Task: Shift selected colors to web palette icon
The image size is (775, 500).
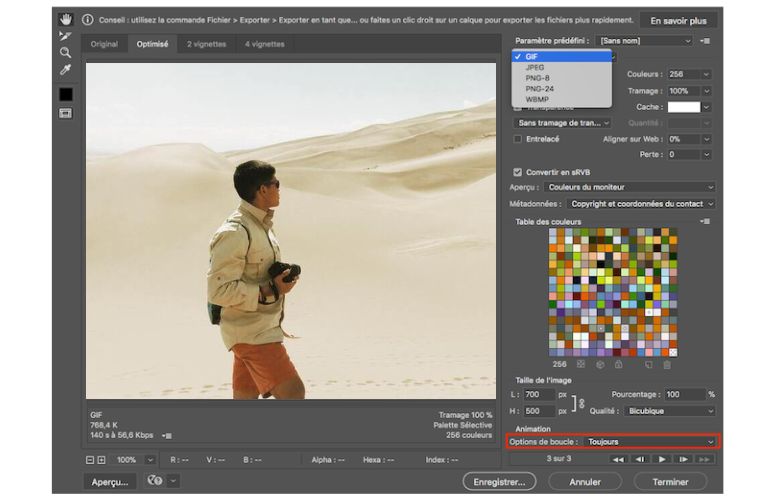Action: 600,365
